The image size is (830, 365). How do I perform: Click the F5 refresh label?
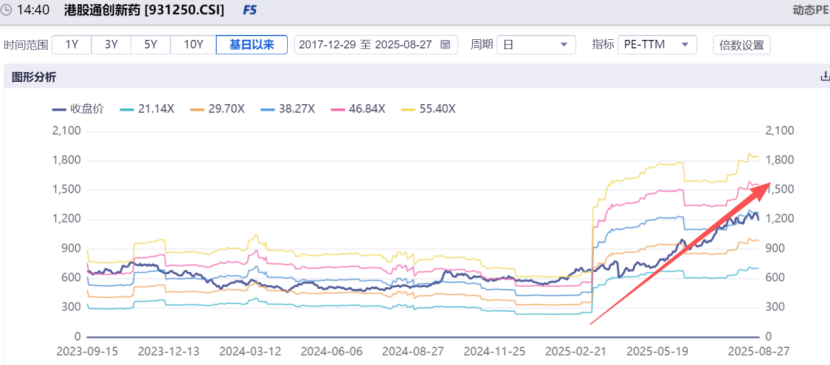click(249, 10)
